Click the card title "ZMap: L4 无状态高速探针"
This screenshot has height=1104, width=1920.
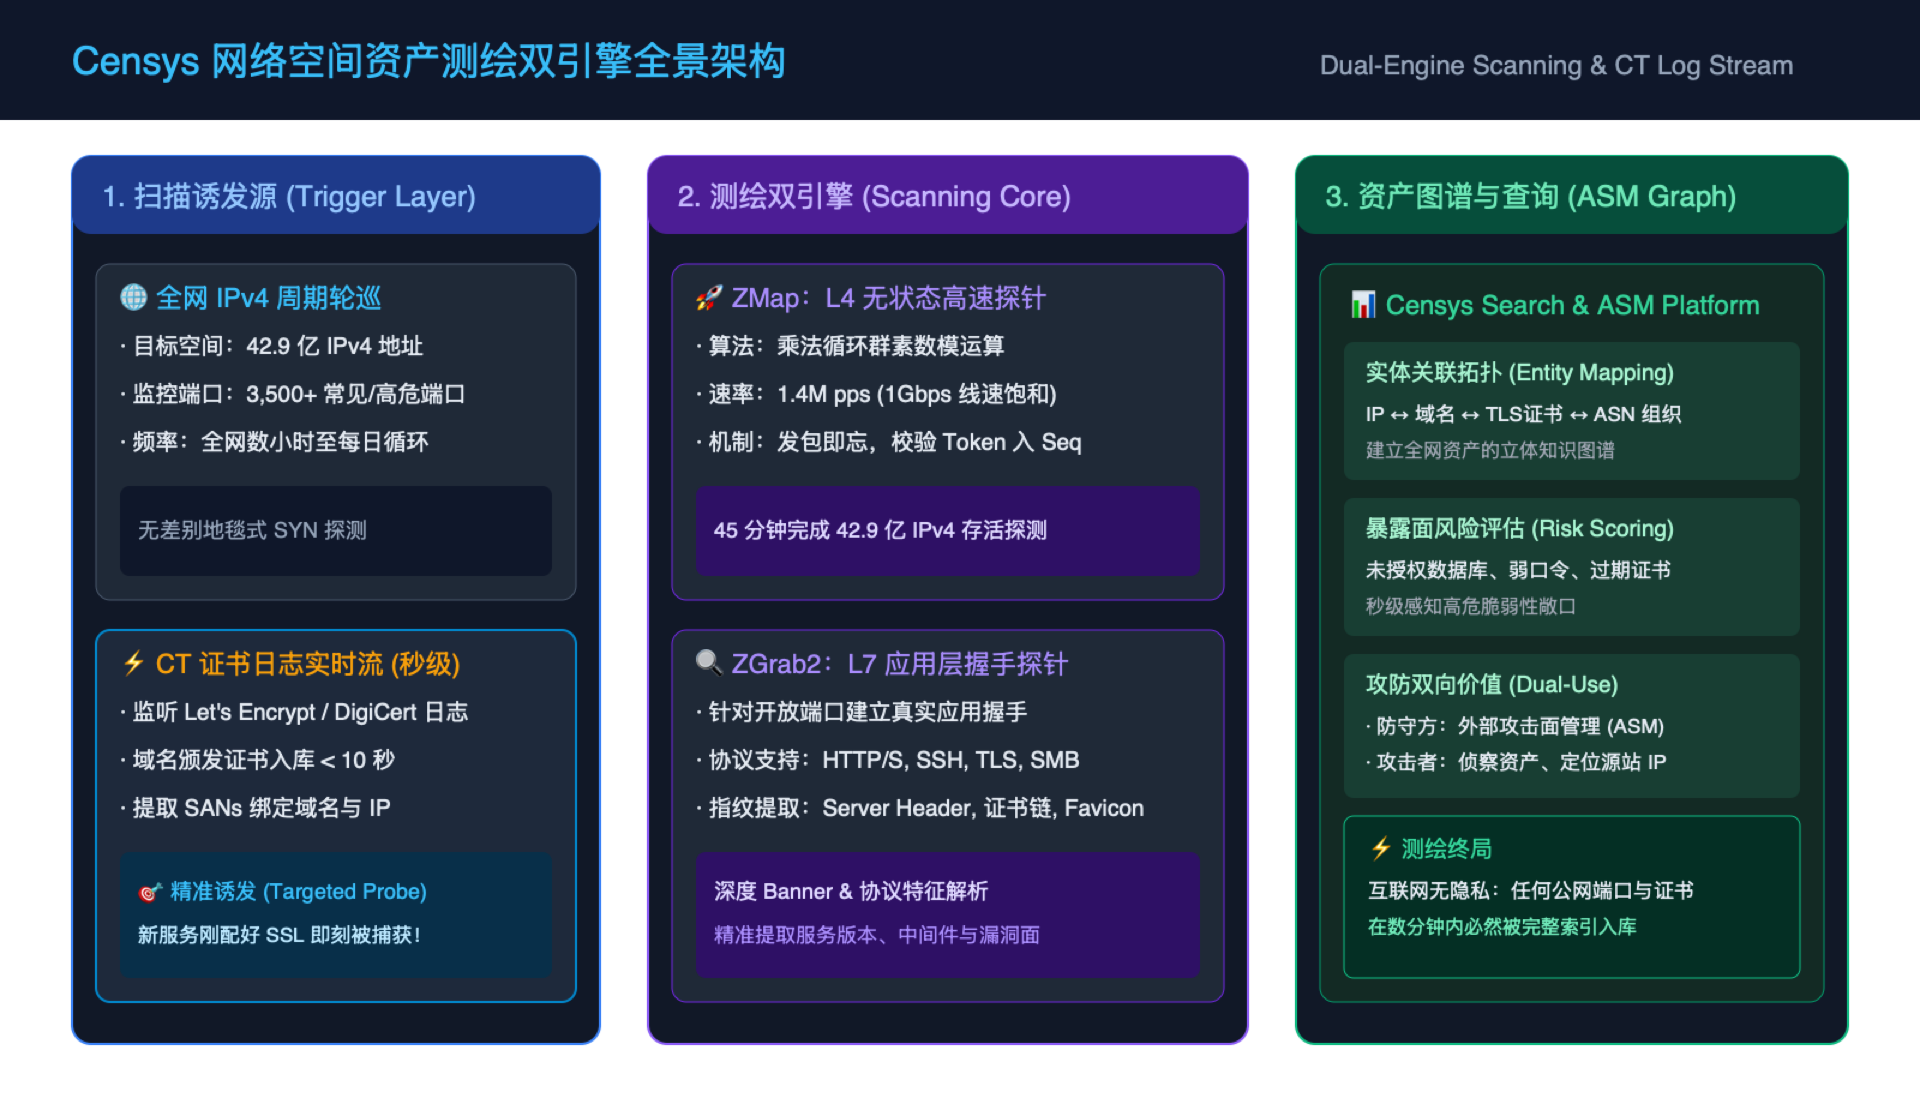tap(888, 297)
